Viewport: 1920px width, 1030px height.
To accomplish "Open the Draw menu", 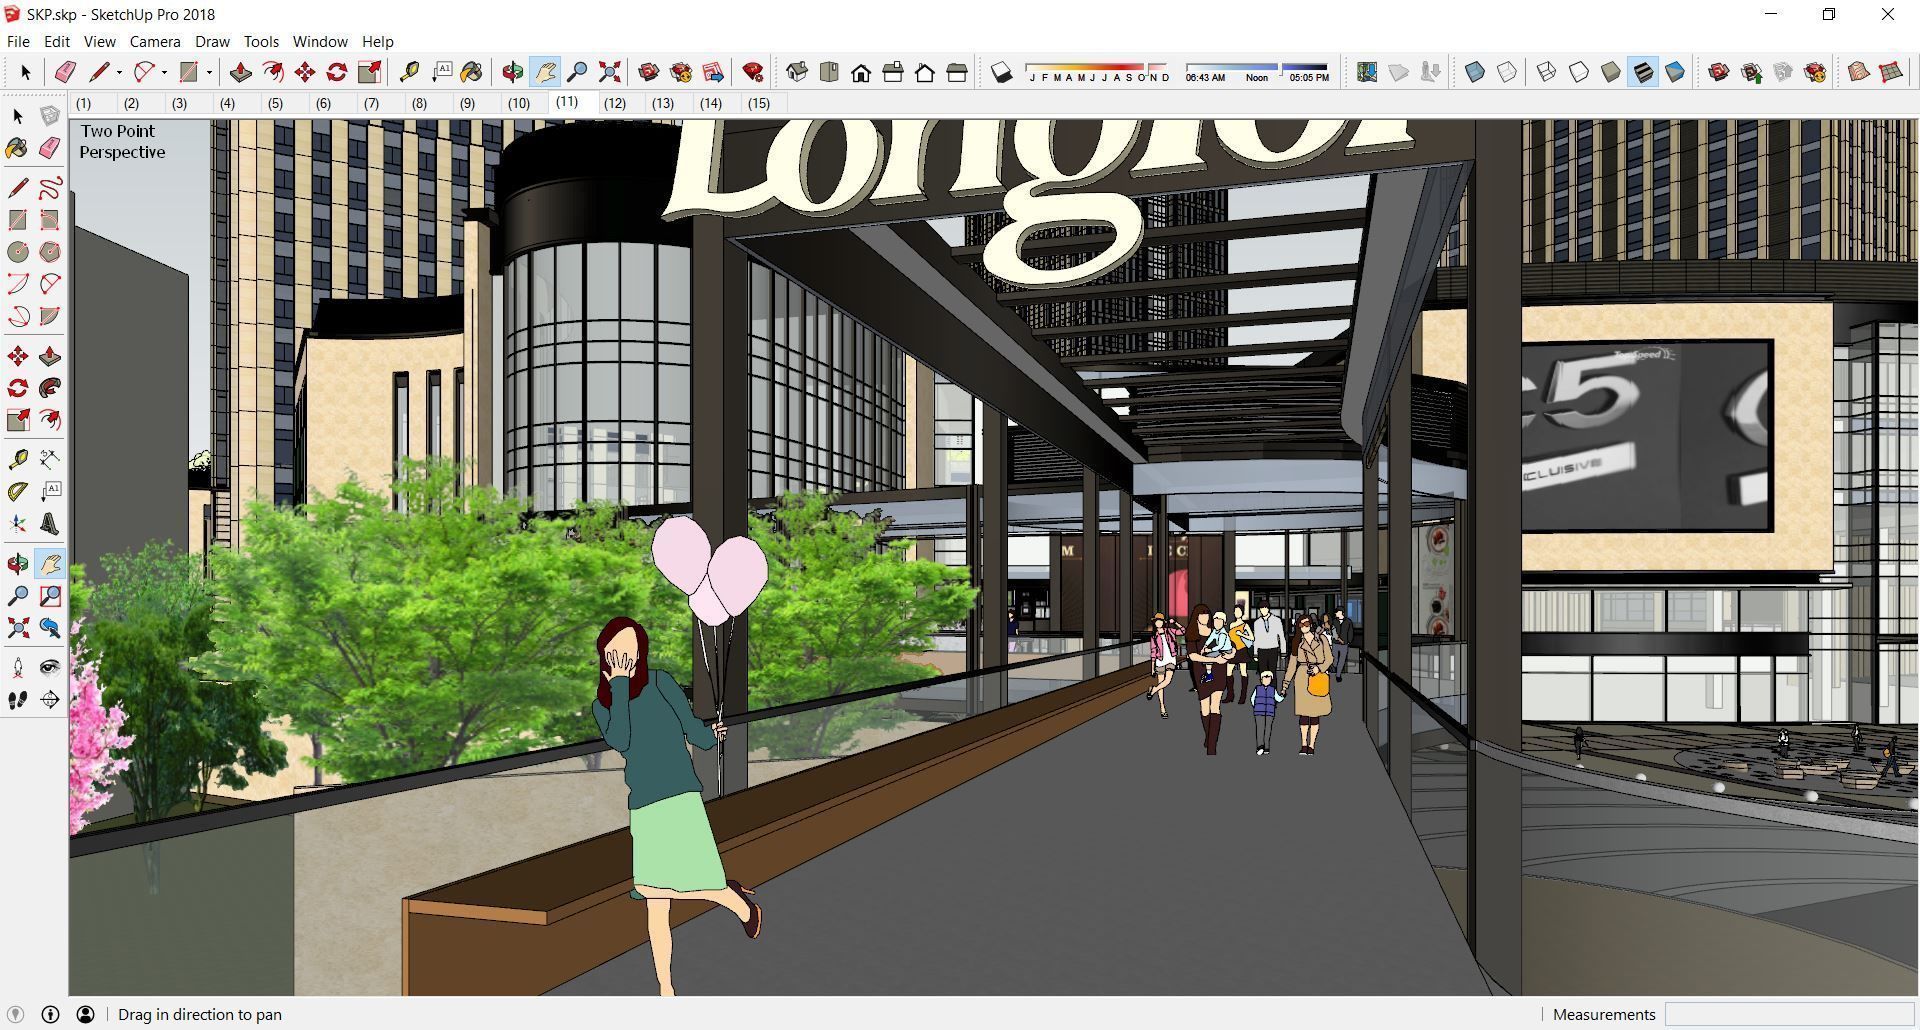I will tap(212, 41).
